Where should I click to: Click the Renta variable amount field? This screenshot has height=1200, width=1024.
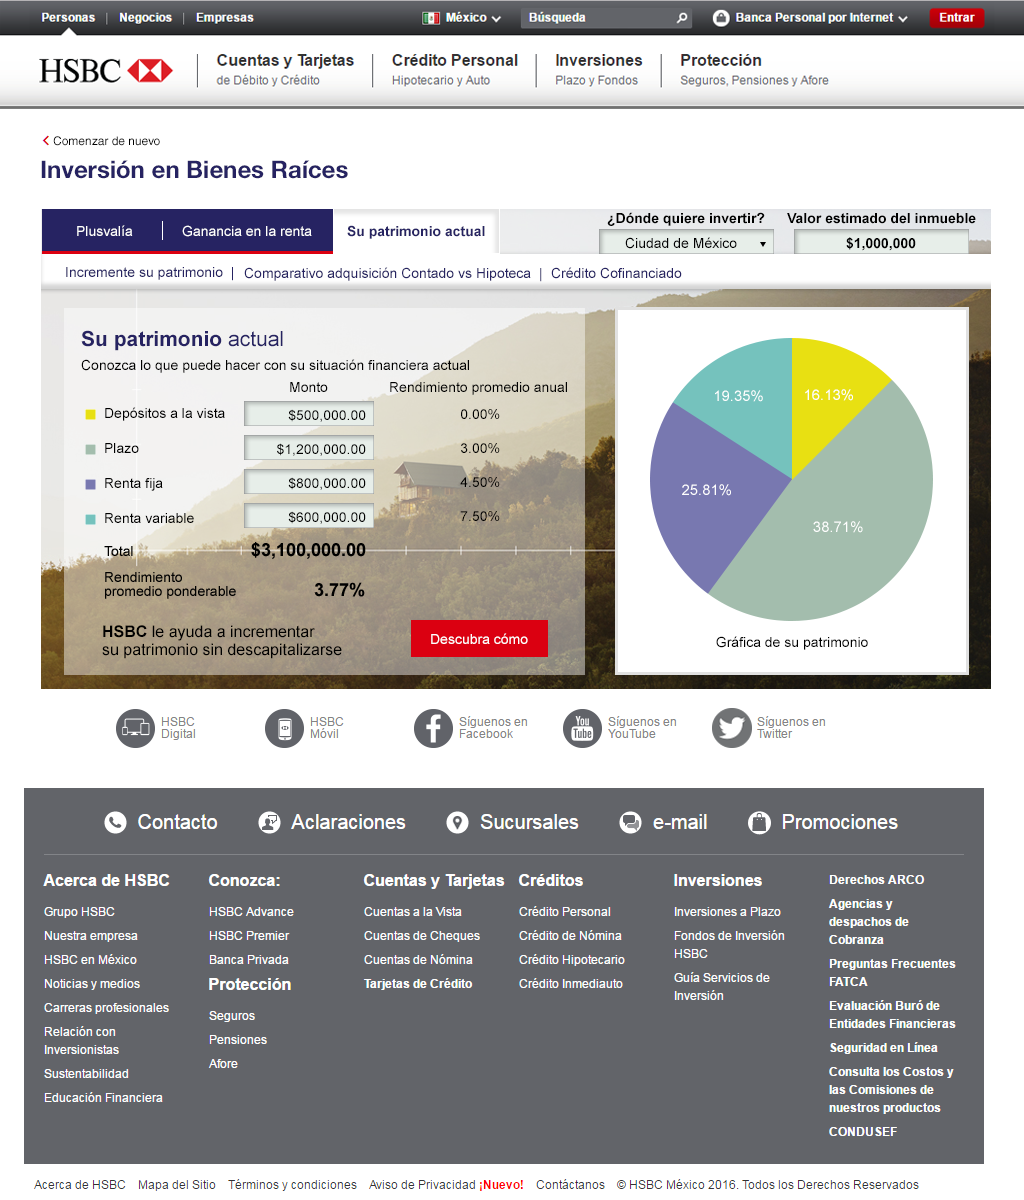309,517
